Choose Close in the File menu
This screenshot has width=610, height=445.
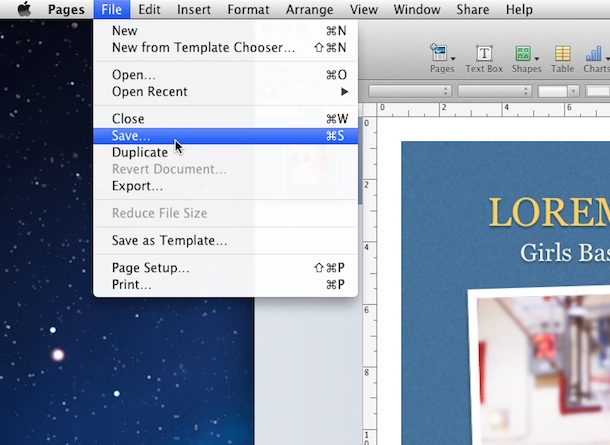[x=225, y=119]
